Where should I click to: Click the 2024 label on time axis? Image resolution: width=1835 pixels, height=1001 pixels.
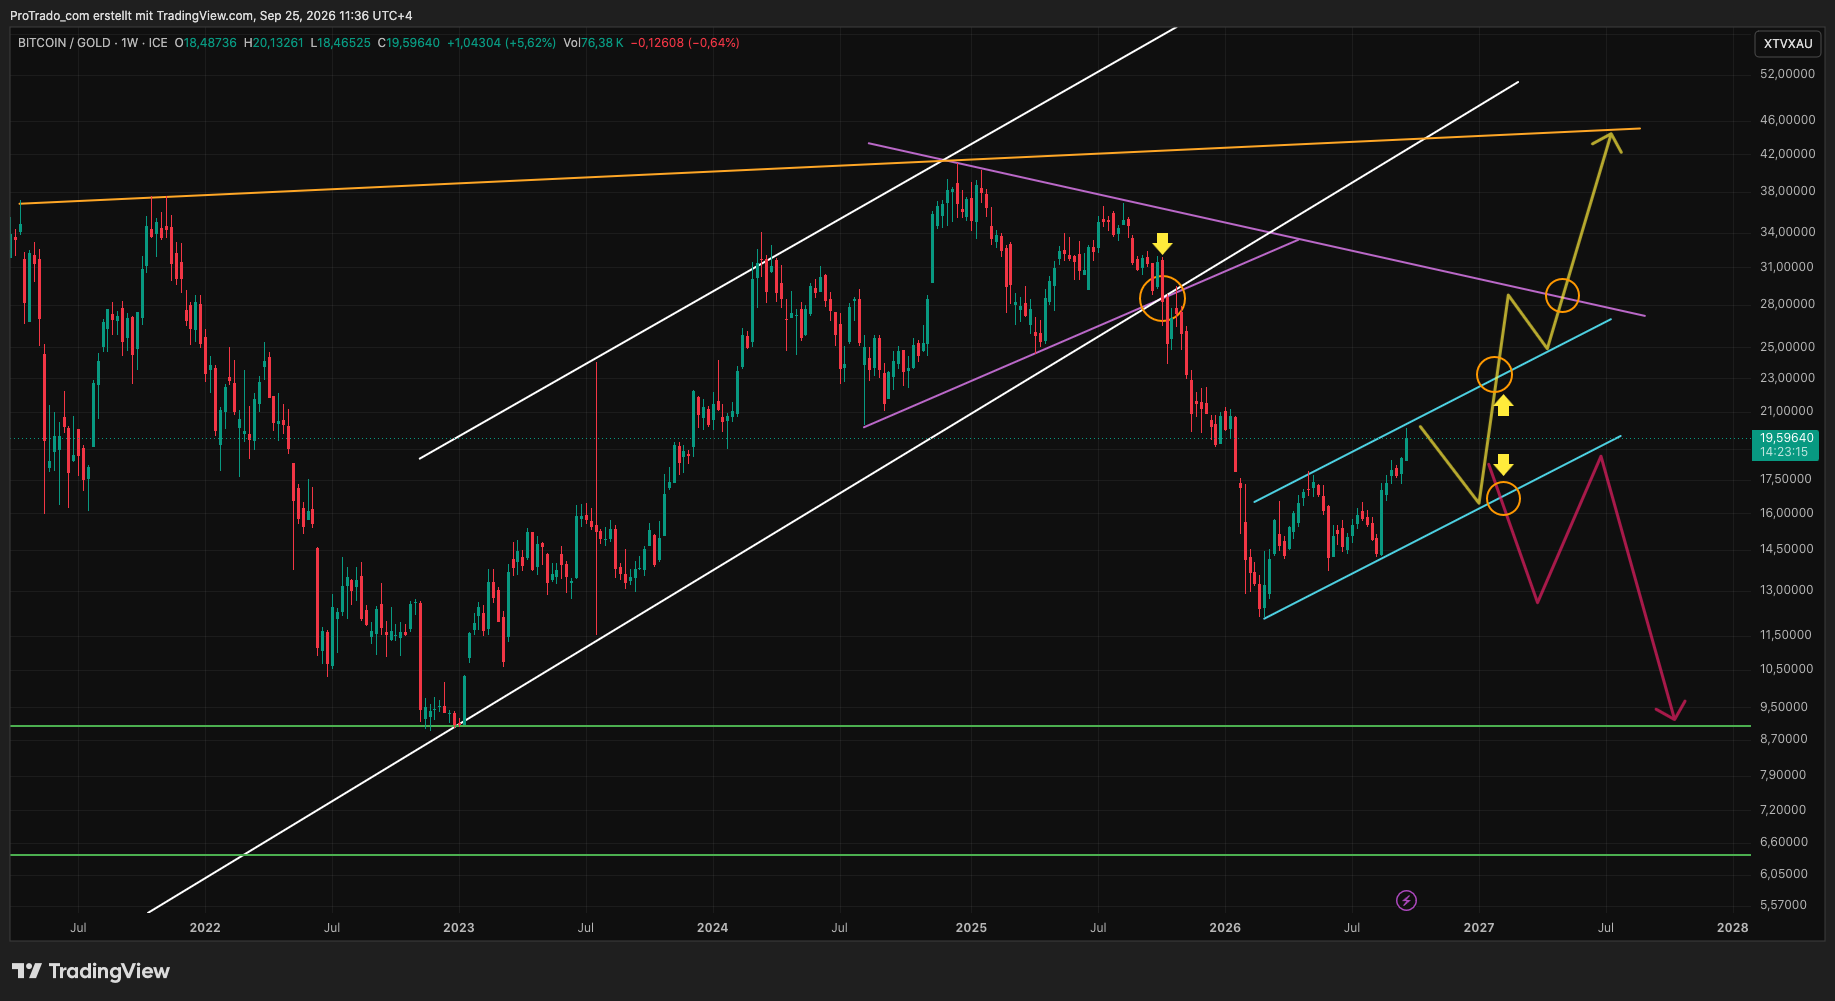pyautogui.click(x=713, y=928)
